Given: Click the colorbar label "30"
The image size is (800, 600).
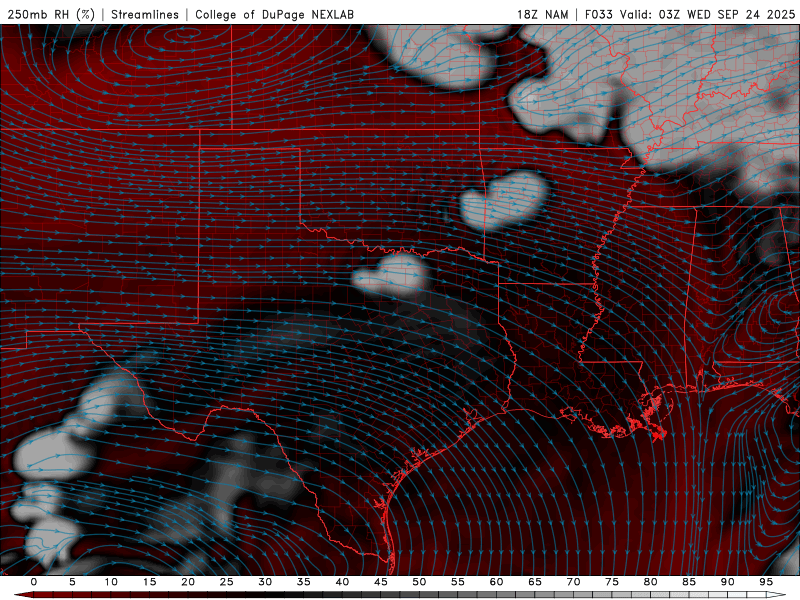Looking at the screenshot, I should [265, 582].
